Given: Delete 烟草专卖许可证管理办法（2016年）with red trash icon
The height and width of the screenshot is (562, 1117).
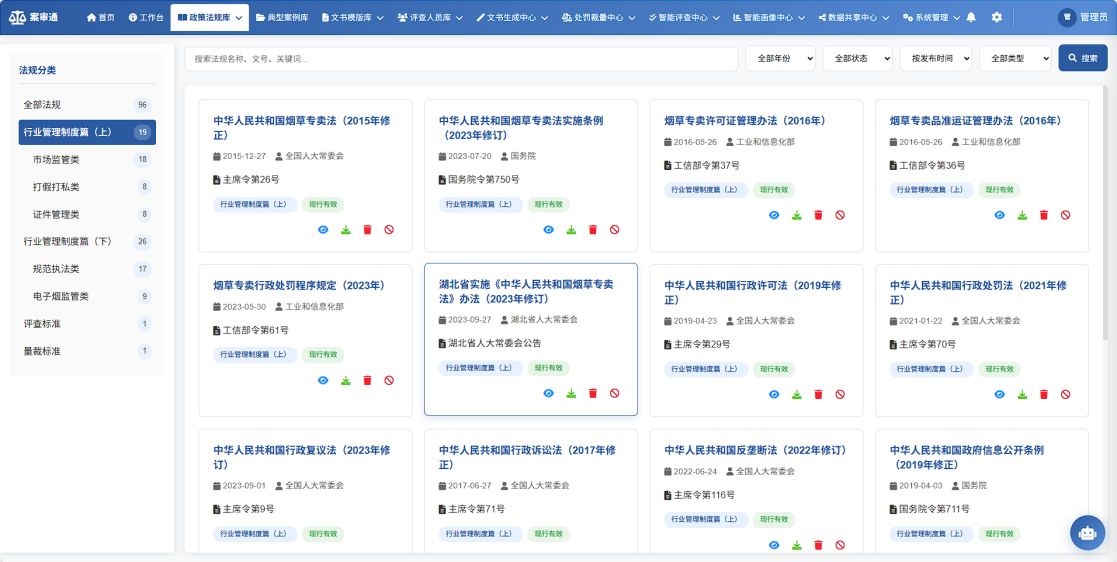Looking at the screenshot, I should [818, 215].
